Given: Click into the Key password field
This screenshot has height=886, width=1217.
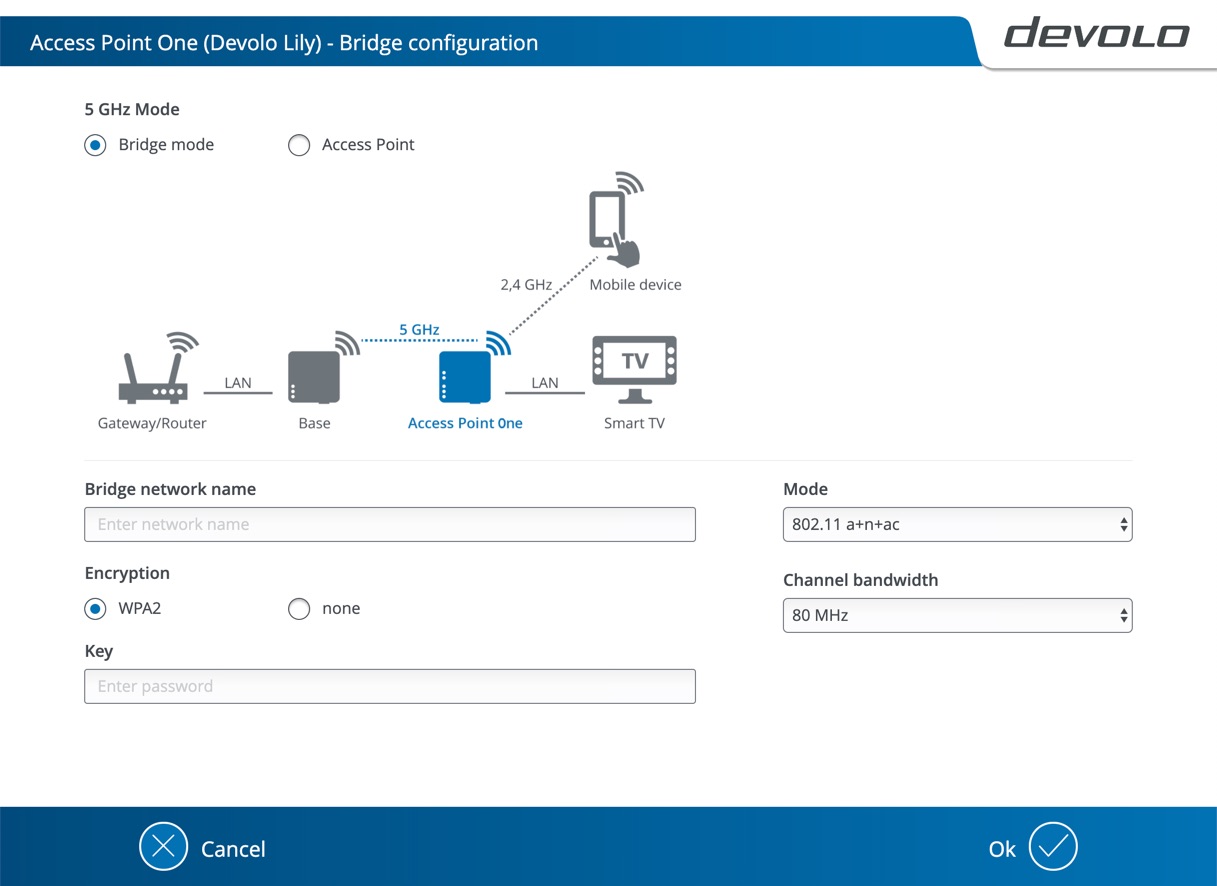Looking at the screenshot, I should 390,686.
